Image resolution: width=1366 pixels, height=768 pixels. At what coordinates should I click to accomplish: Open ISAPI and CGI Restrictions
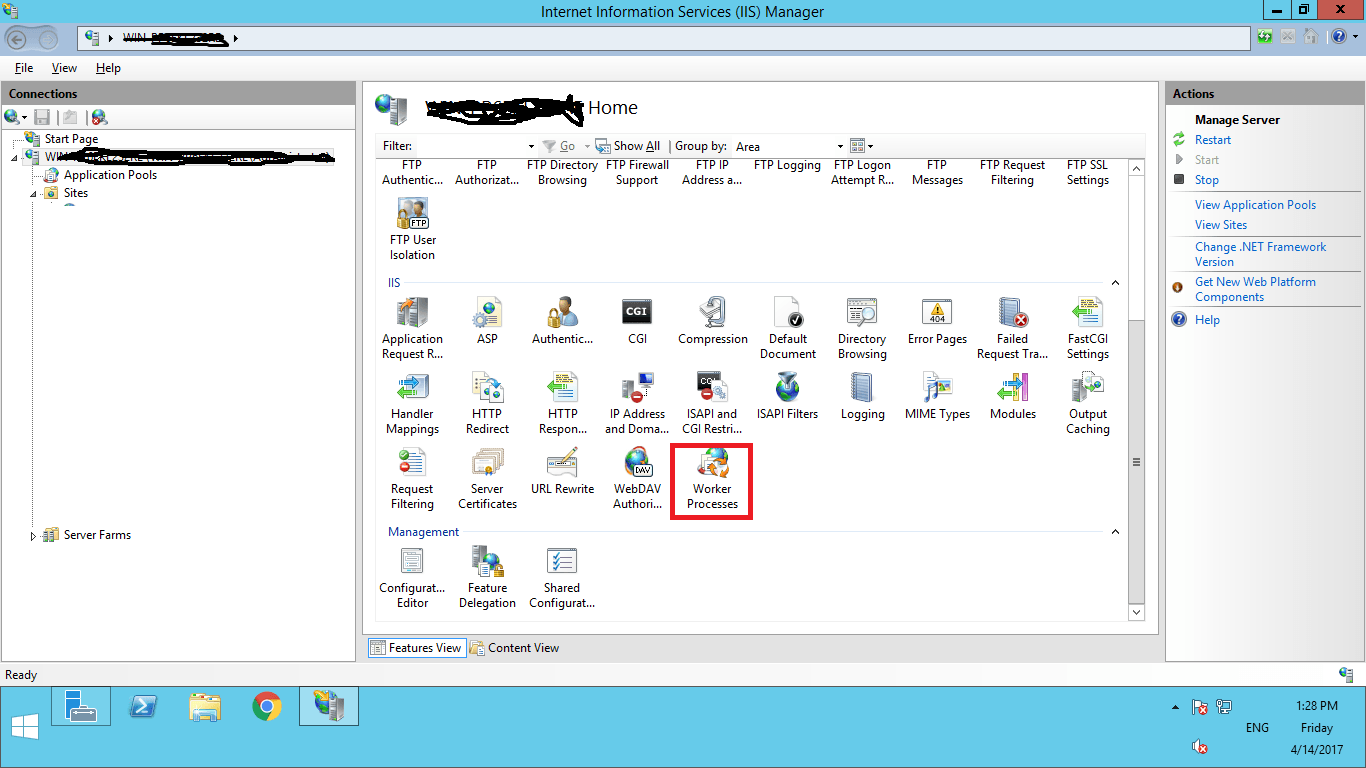(712, 403)
